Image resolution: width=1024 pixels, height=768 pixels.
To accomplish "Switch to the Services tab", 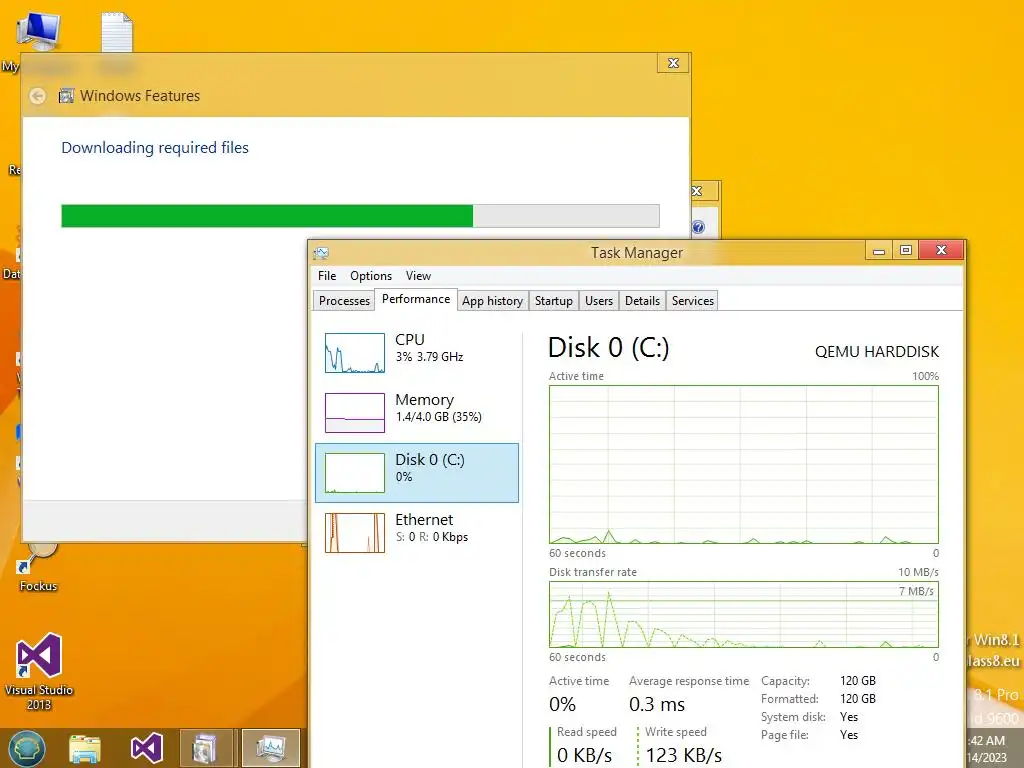I will point(692,300).
